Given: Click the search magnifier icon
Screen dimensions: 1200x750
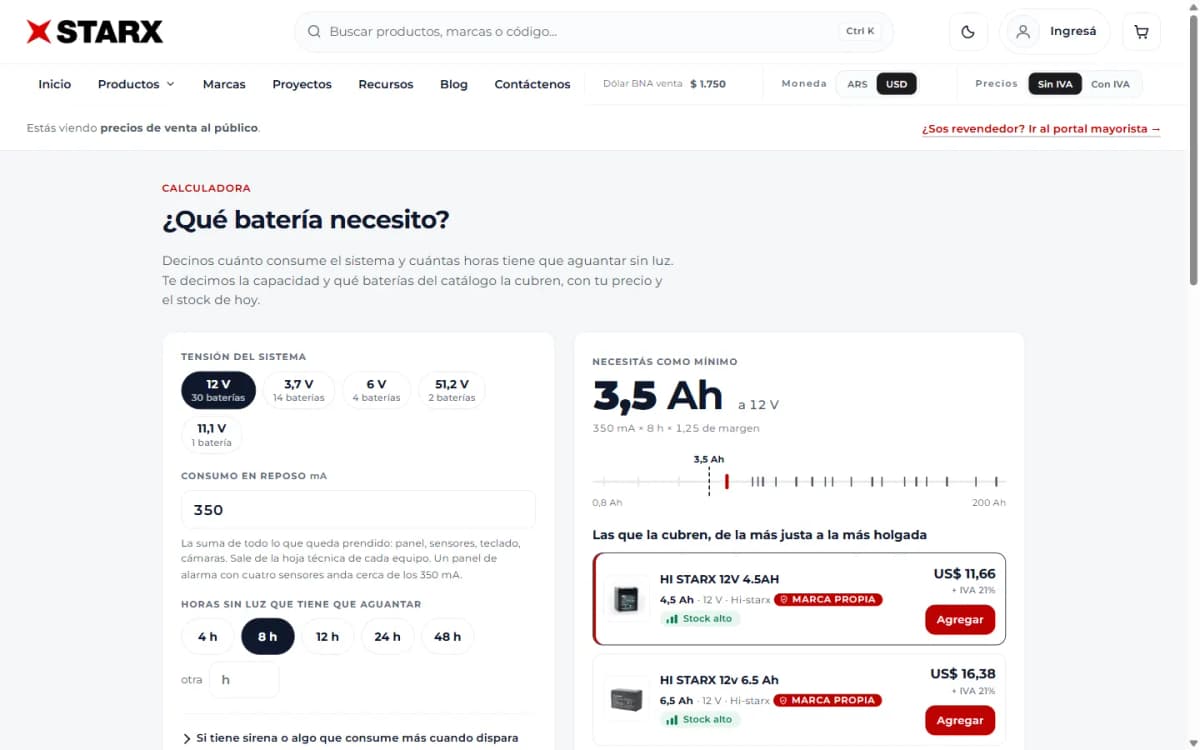Looking at the screenshot, I should point(314,32).
